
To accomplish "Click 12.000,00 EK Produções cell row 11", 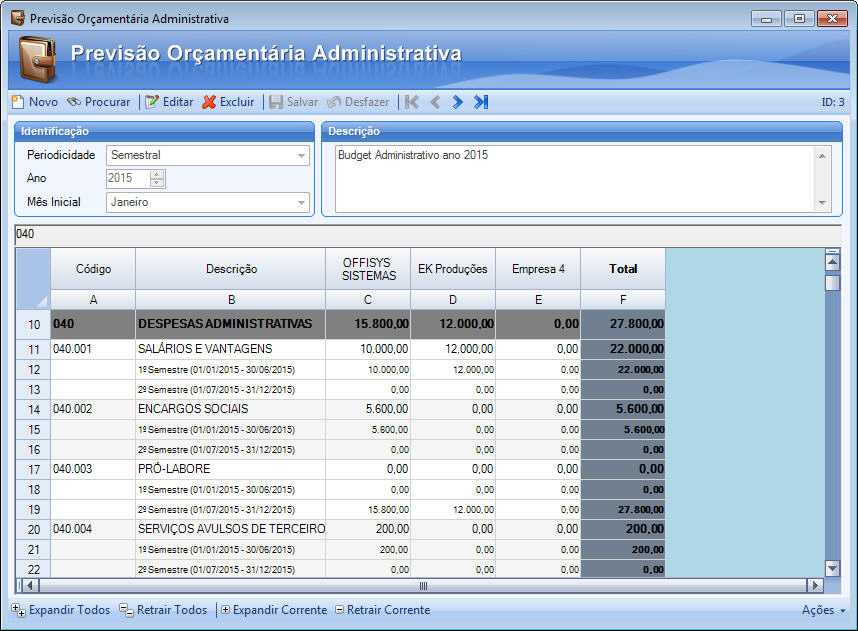I will (453, 349).
